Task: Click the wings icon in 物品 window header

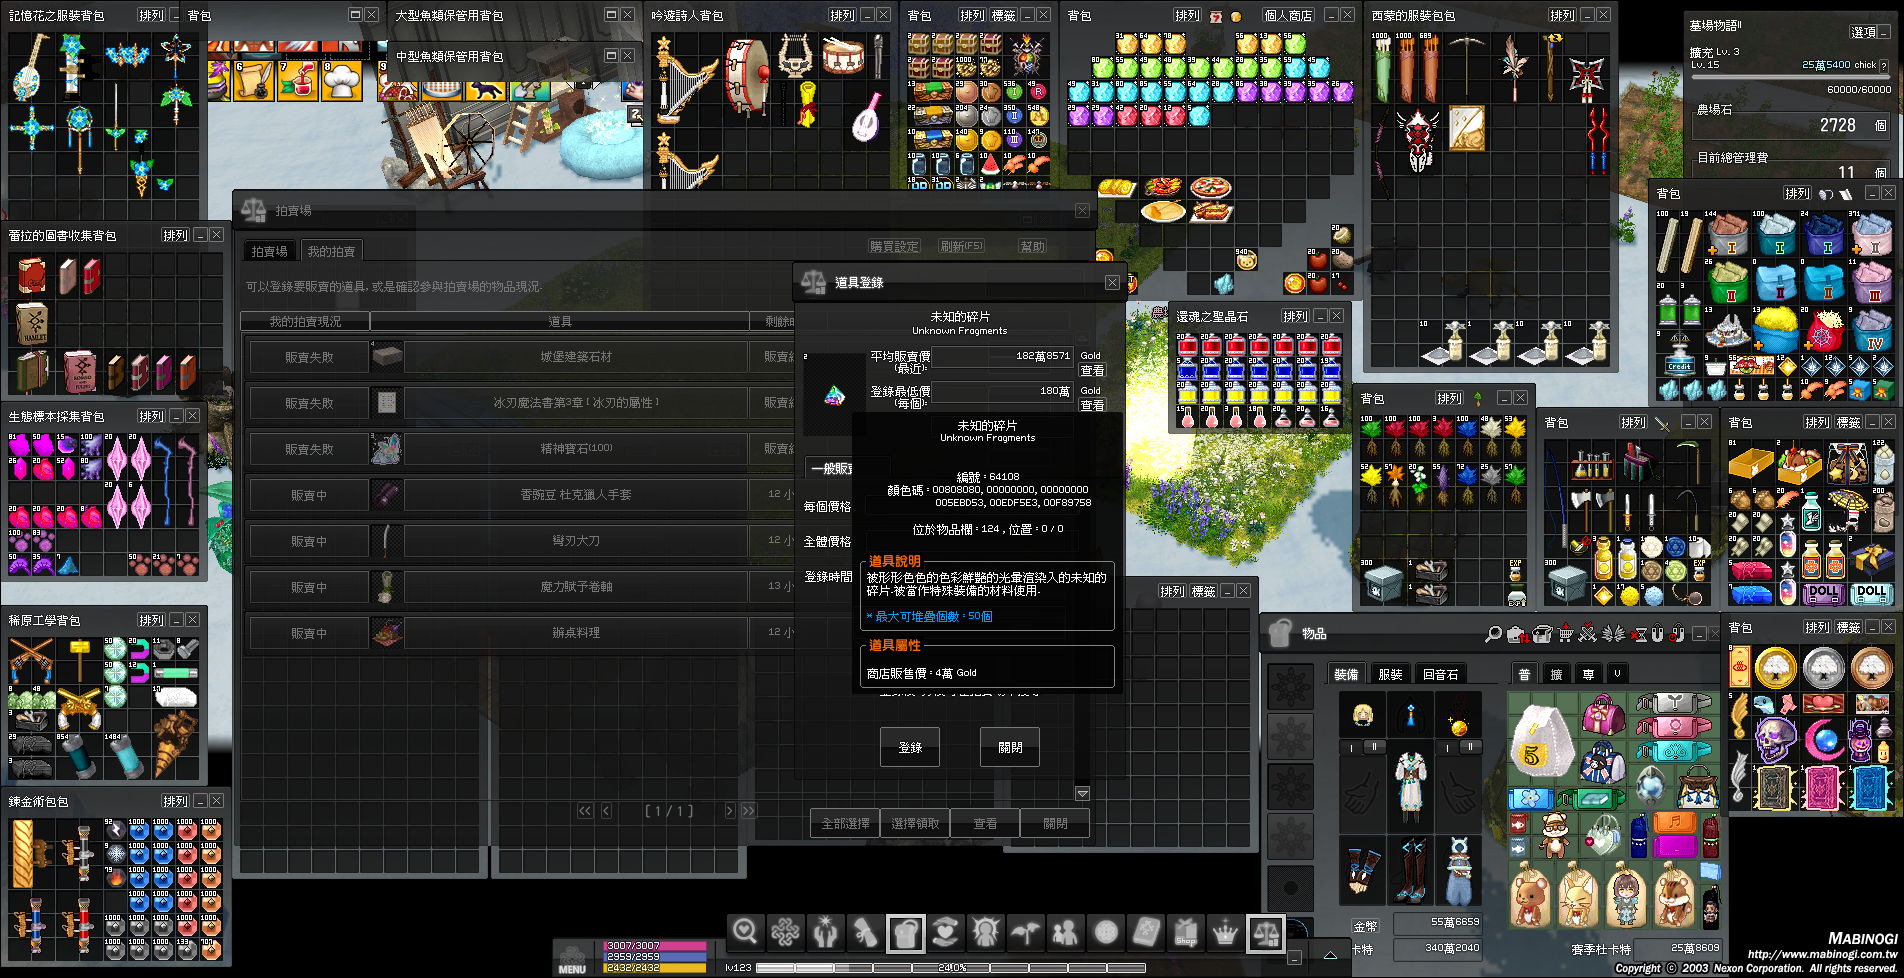Action: (1613, 634)
